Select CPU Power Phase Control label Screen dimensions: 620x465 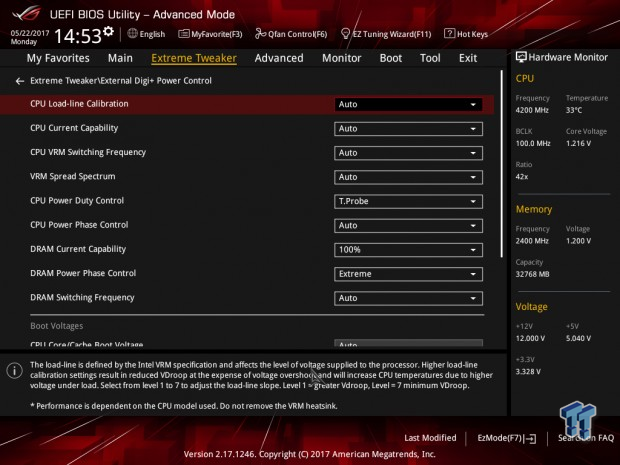79,225
